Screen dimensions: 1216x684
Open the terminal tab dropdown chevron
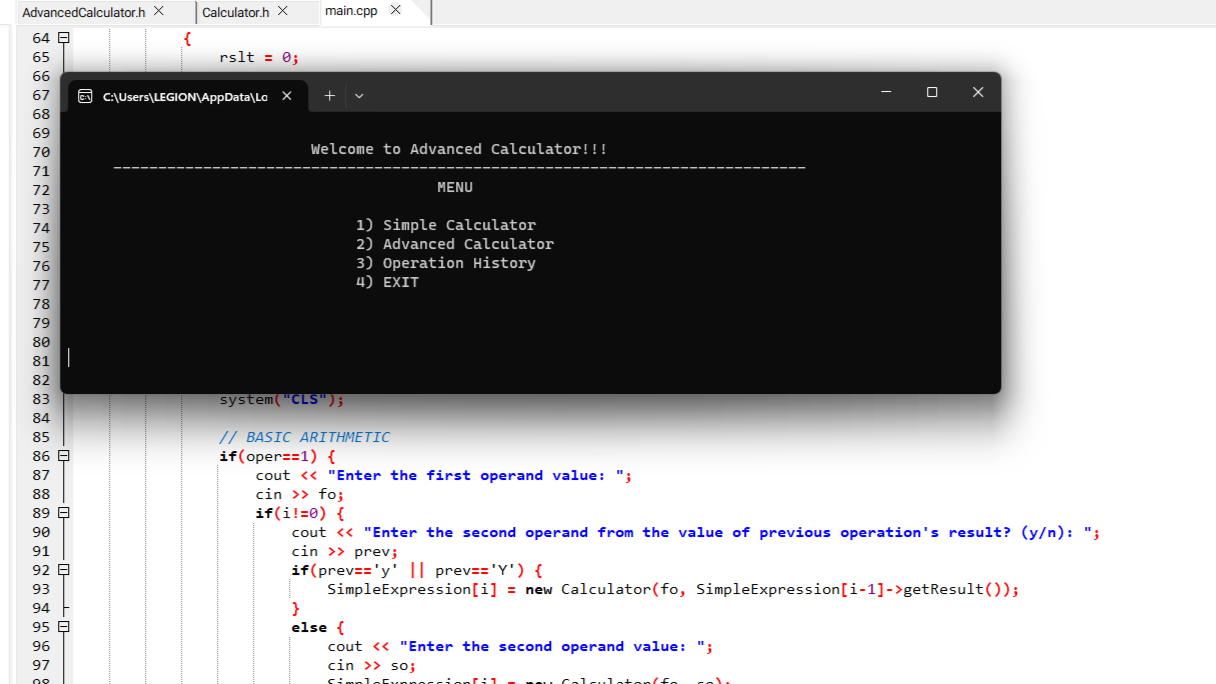tap(359, 96)
